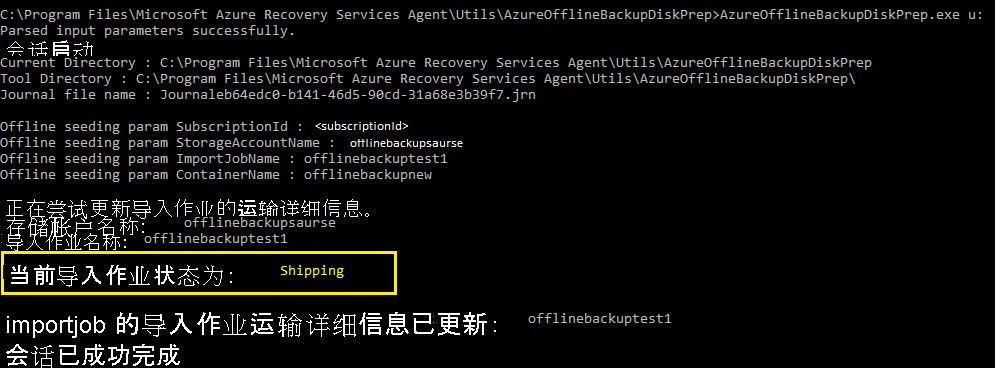995x368 pixels.
Task: Click the 'Parsed input parameters successfully' line
Action: 147,30
